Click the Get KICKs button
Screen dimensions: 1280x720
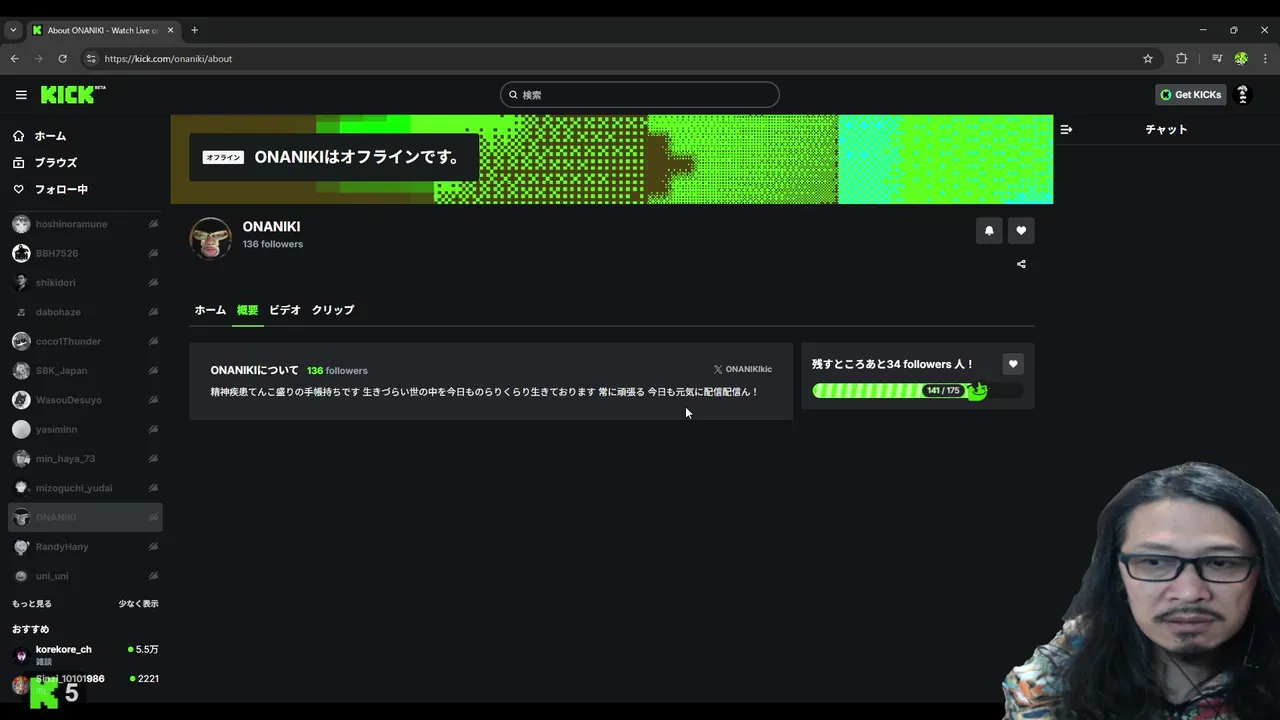click(x=1191, y=95)
